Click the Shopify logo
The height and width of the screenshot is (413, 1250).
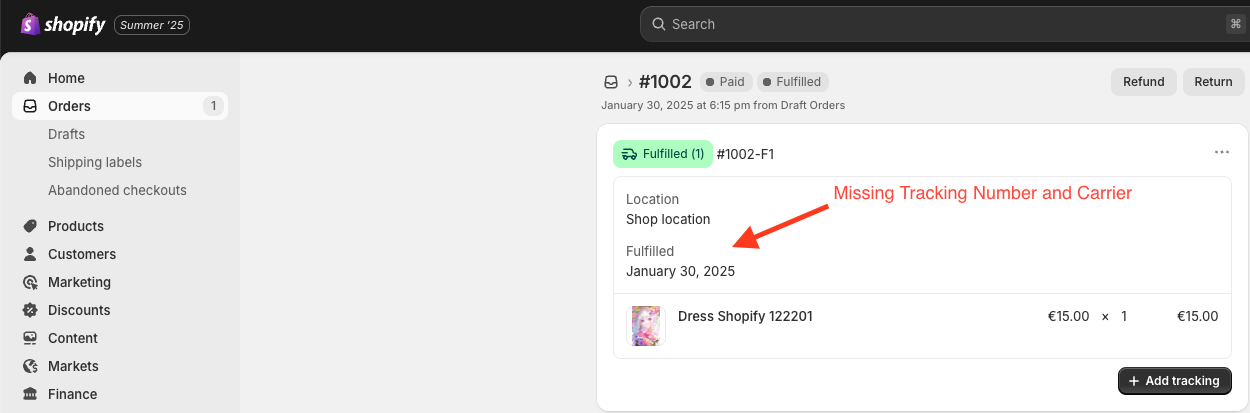tap(63, 24)
